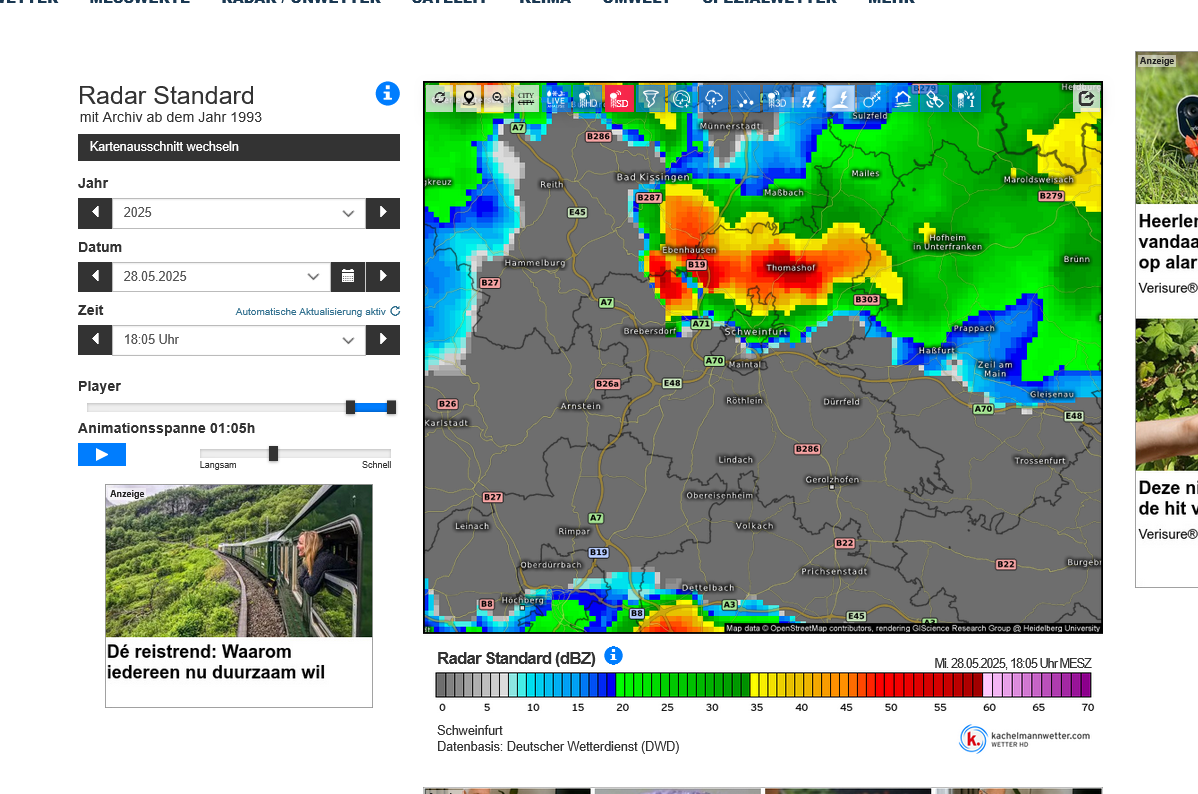Screen dimensions: 1198x794
Task: Click Kartenausschnitt wechseln button
Action: click(238, 147)
